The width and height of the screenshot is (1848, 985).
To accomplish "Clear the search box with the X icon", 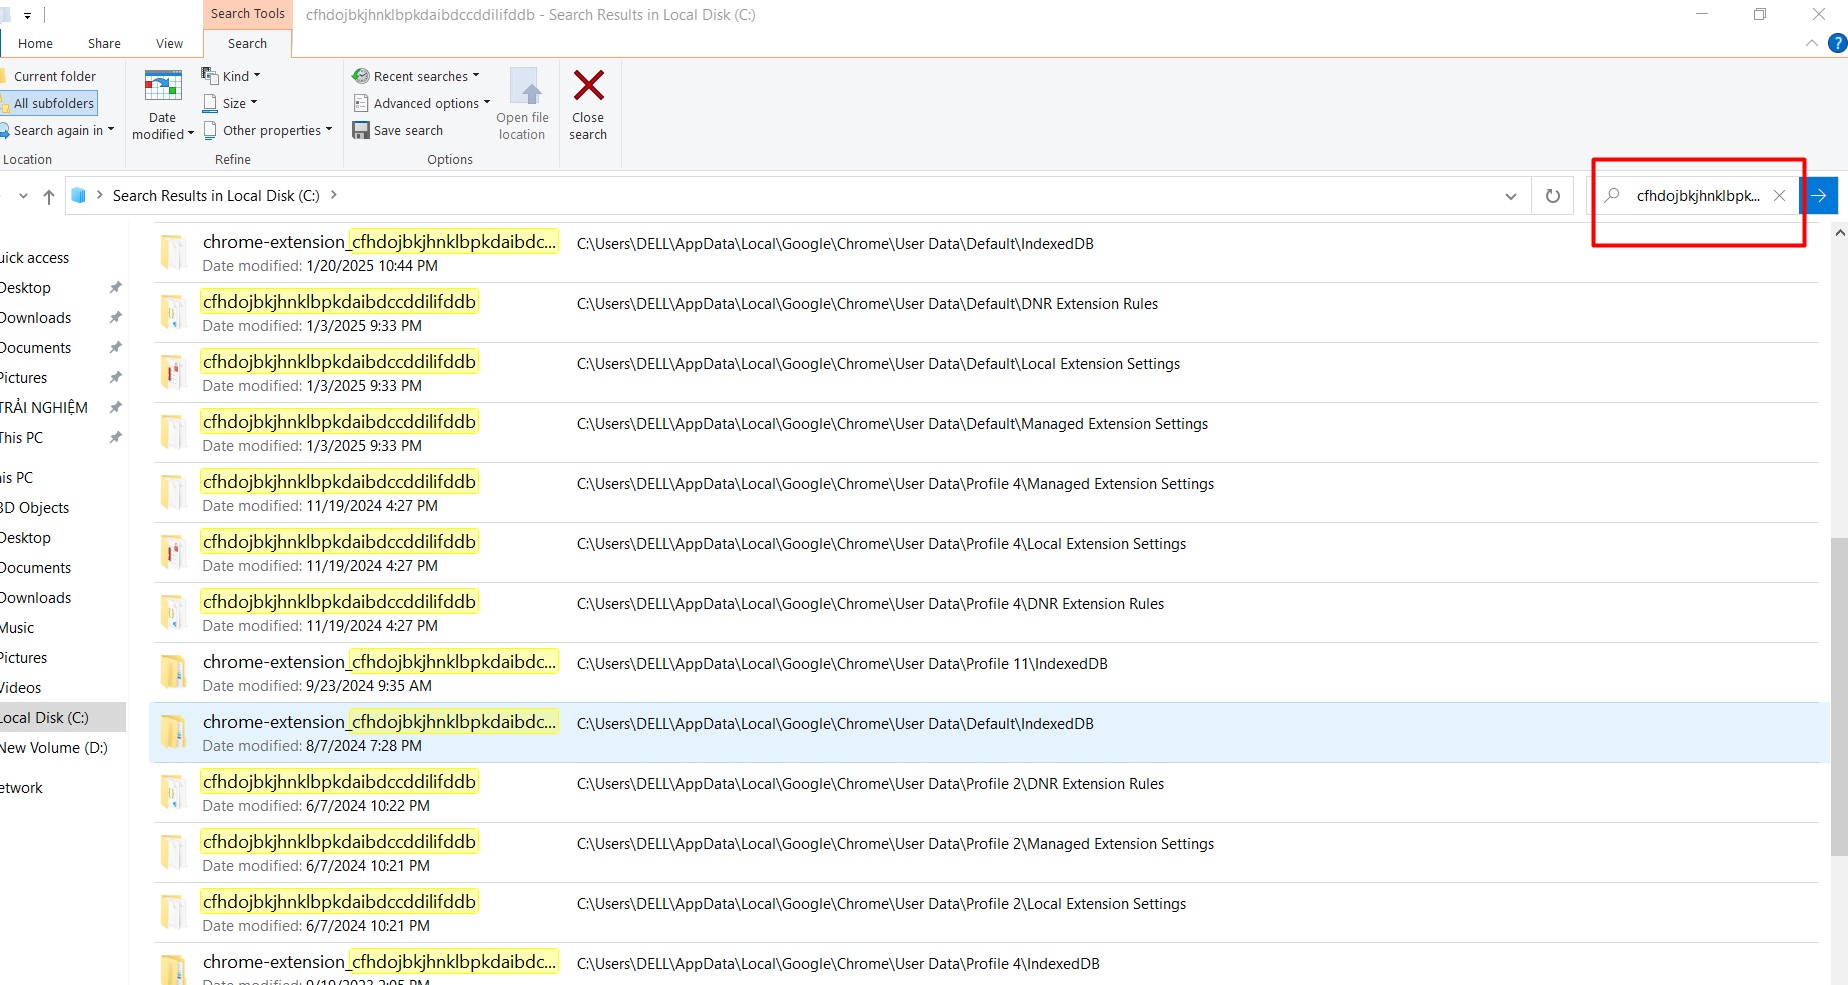I will [1779, 196].
